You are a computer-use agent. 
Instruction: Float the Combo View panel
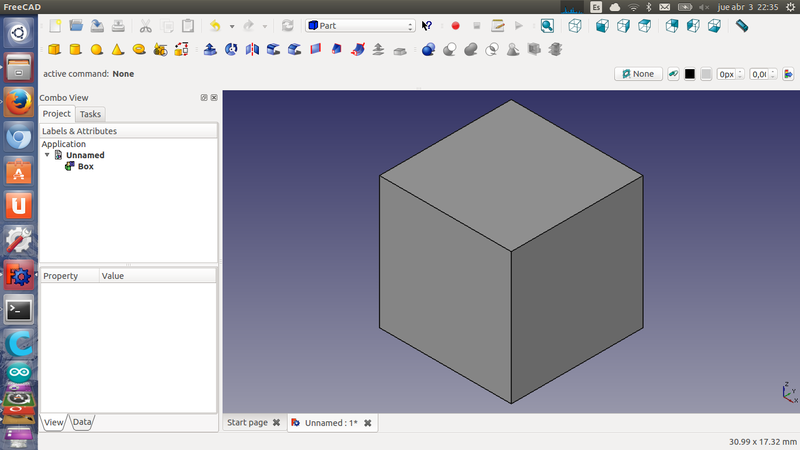[204, 97]
